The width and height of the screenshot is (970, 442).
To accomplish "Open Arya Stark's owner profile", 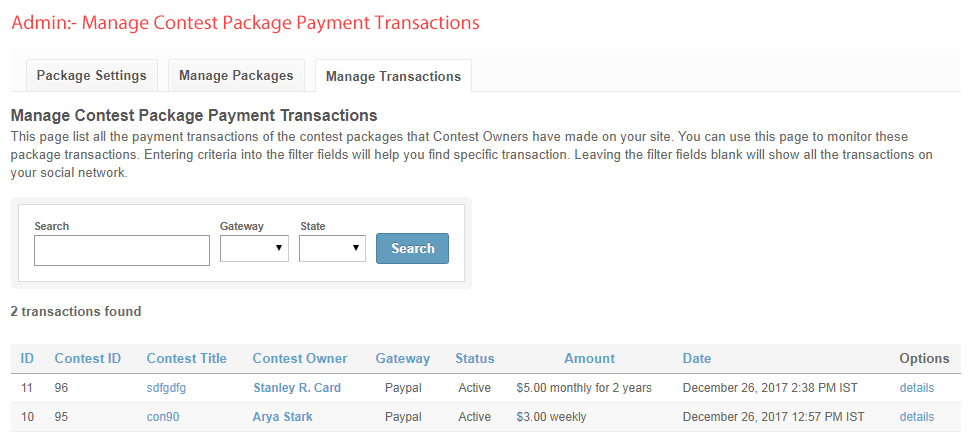I will (x=282, y=417).
